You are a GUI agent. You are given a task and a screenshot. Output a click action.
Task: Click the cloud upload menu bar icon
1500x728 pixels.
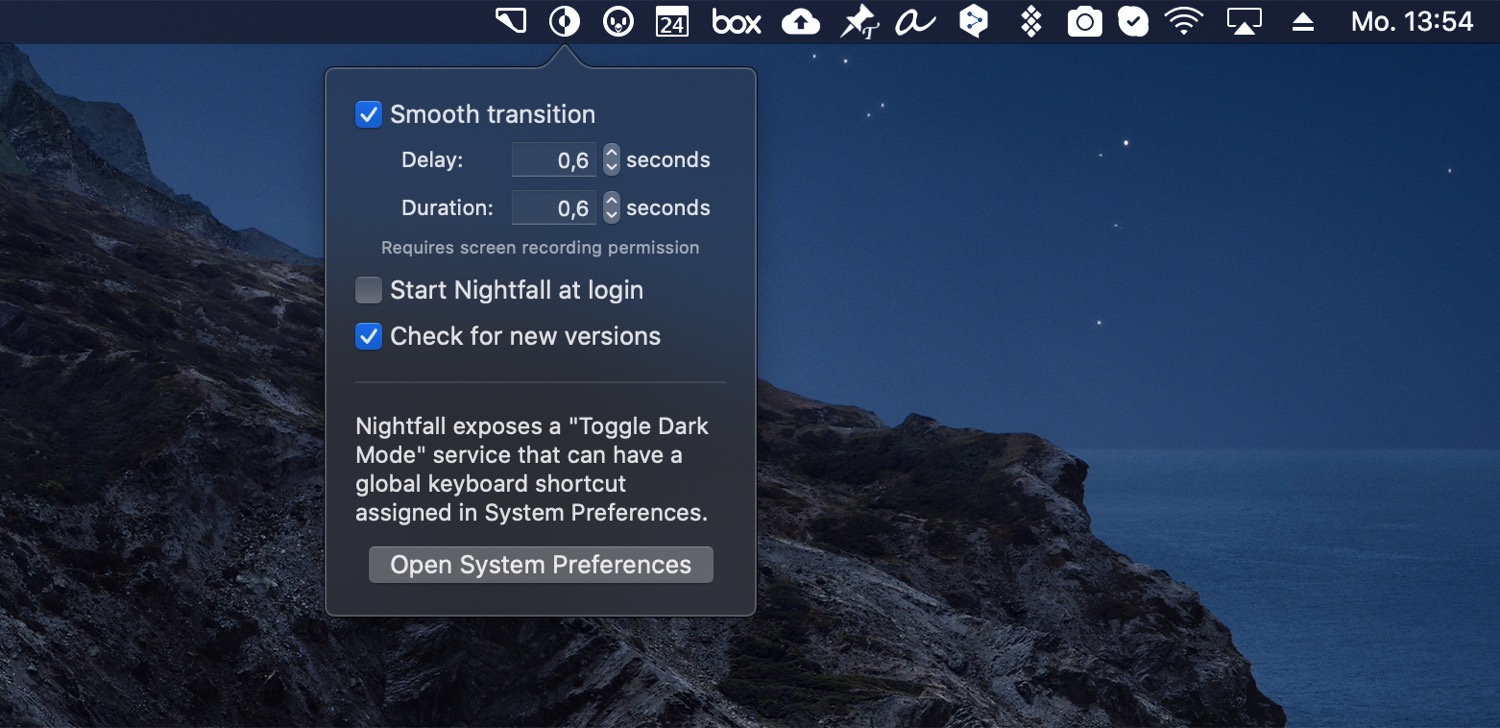(800, 22)
